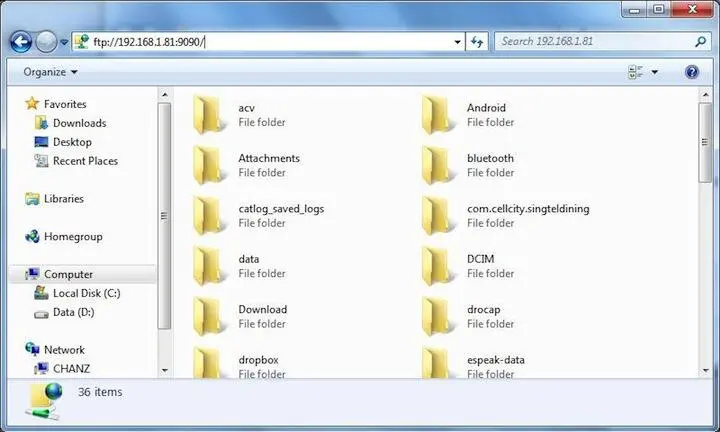Open the DCIM folder icon
The width and height of the screenshot is (720, 432).
coord(436,265)
